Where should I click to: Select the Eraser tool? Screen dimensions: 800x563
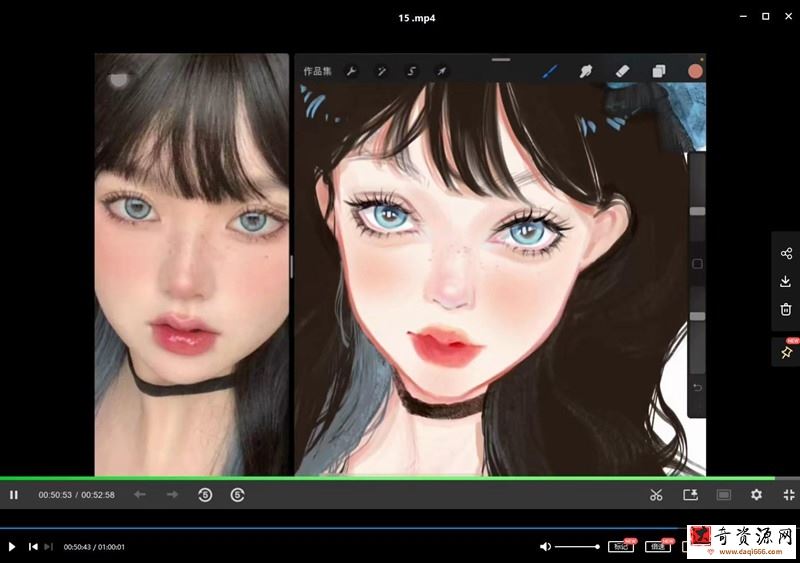[622, 71]
